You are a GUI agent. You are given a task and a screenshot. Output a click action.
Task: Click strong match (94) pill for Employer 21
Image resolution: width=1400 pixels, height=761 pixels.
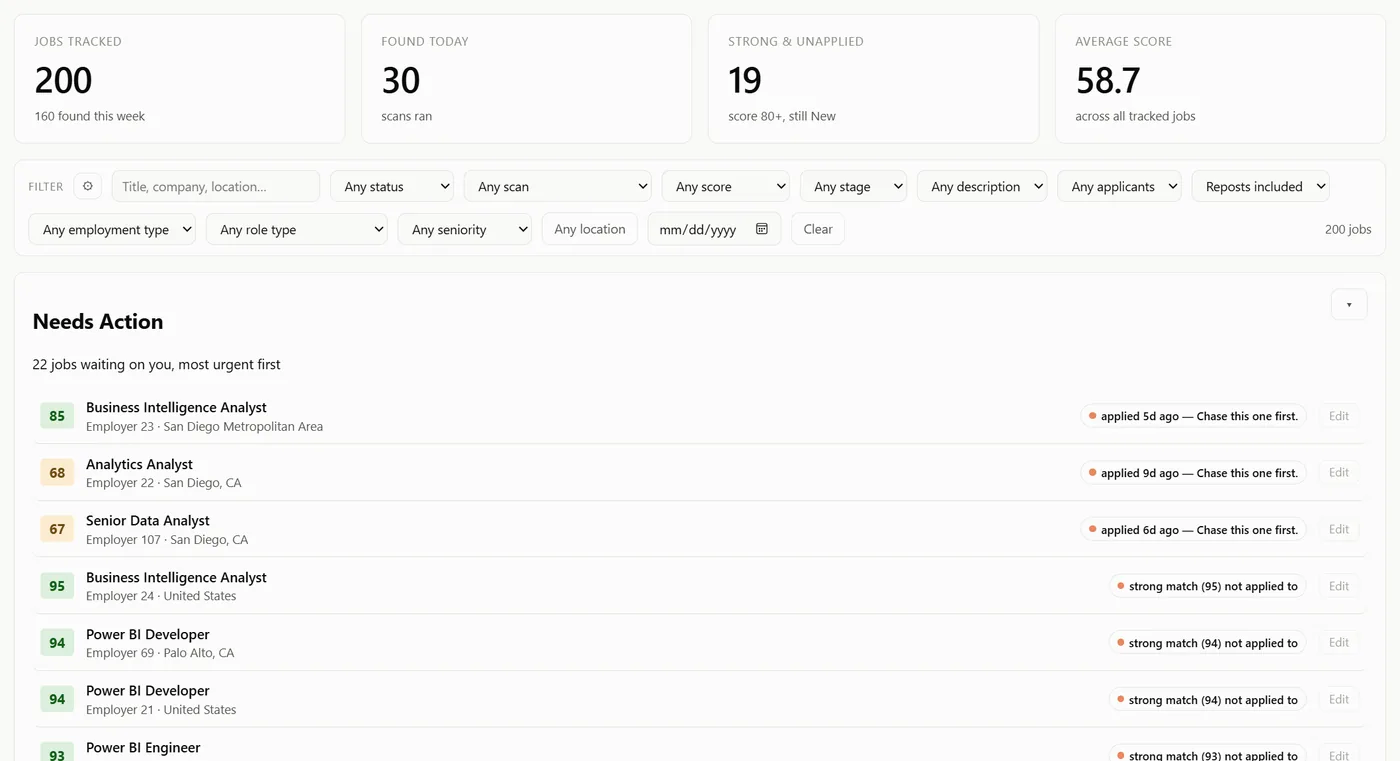(x=1208, y=700)
